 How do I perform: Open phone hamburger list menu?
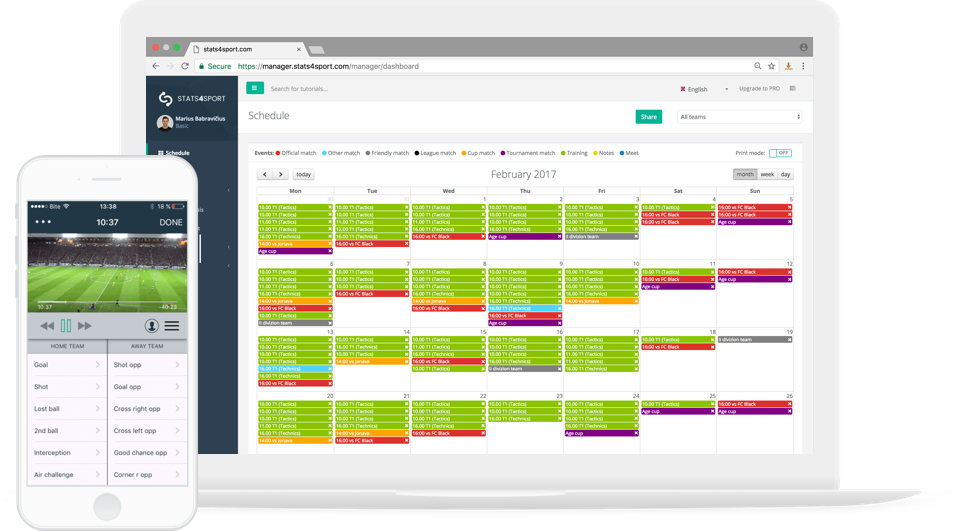pyautogui.click(x=172, y=326)
